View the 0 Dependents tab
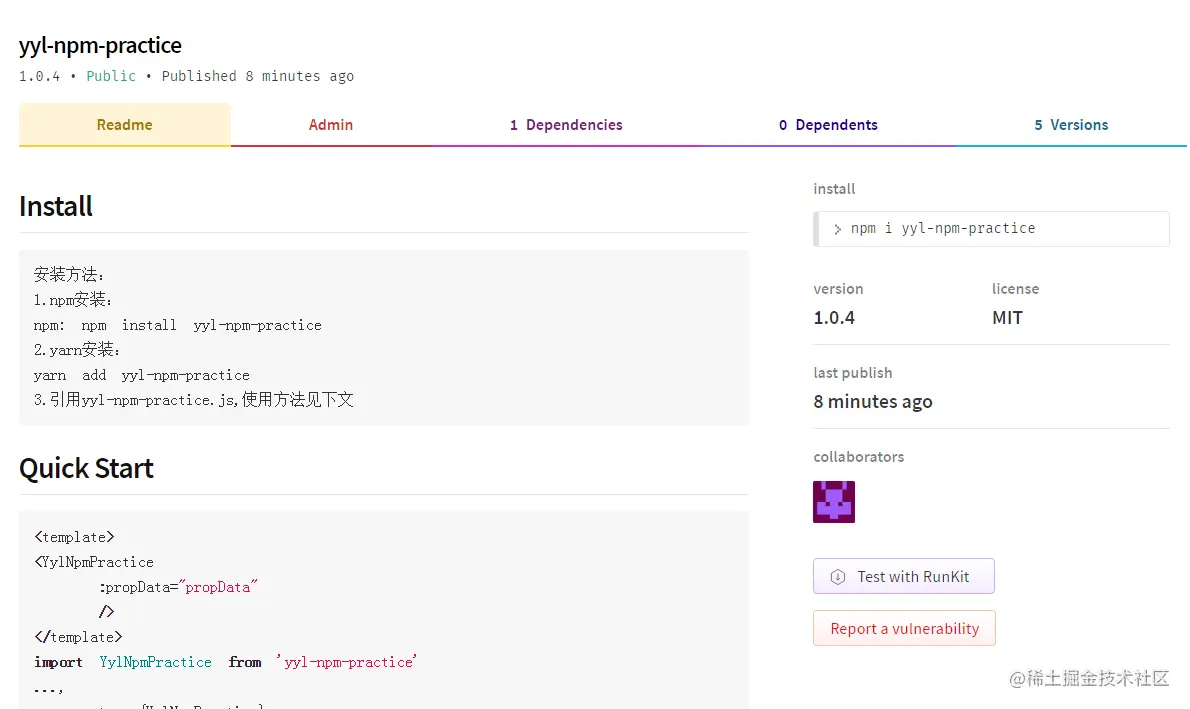 tap(828, 124)
